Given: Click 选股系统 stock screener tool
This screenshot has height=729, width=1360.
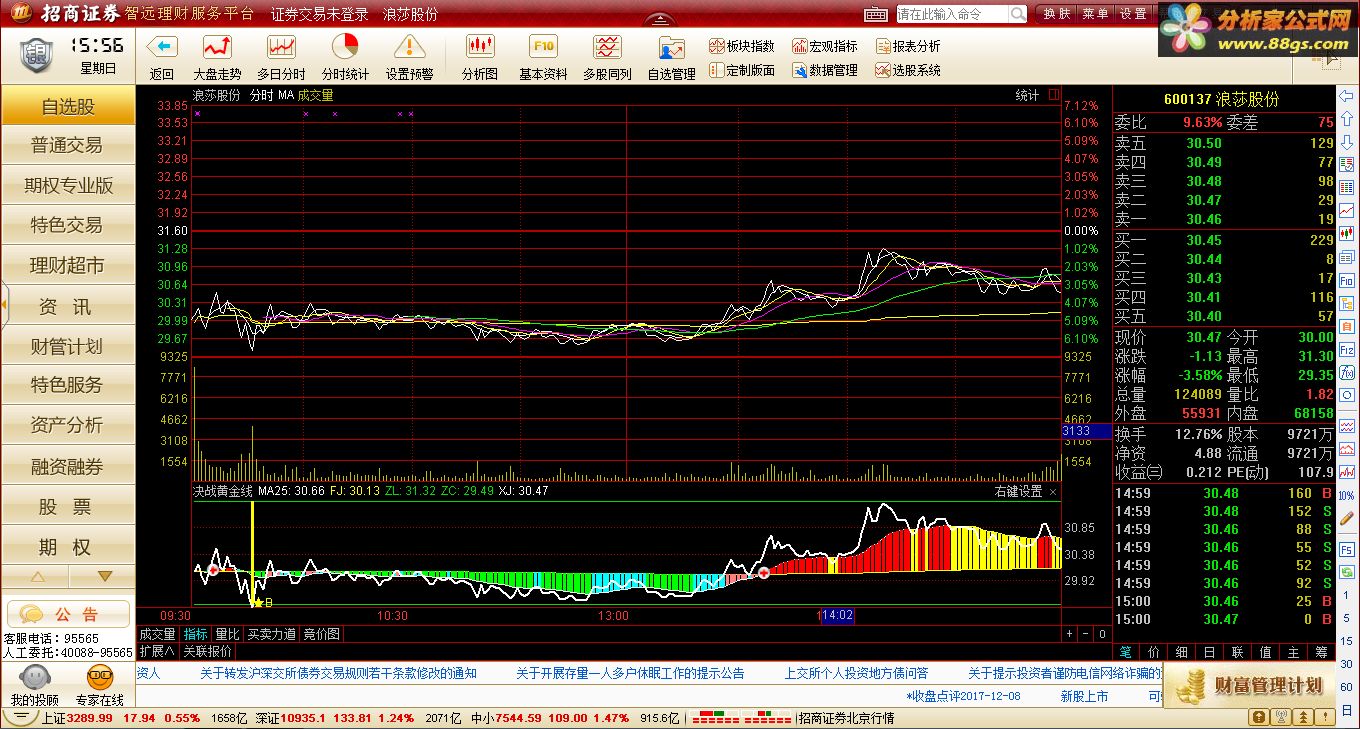Looking at the screenshot, I should [x=908, y=70].
